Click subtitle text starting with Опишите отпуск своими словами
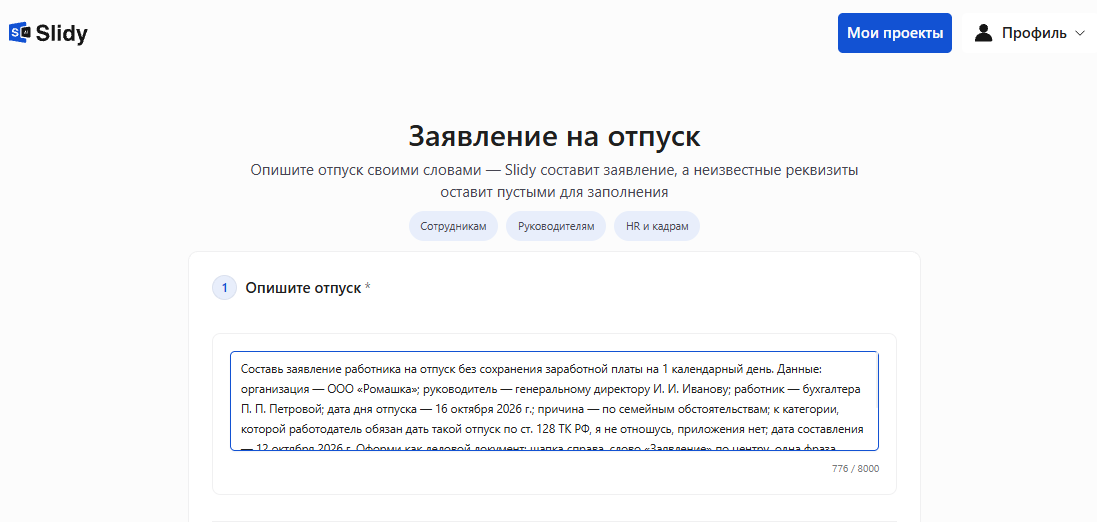 click(x=554, y=181)
